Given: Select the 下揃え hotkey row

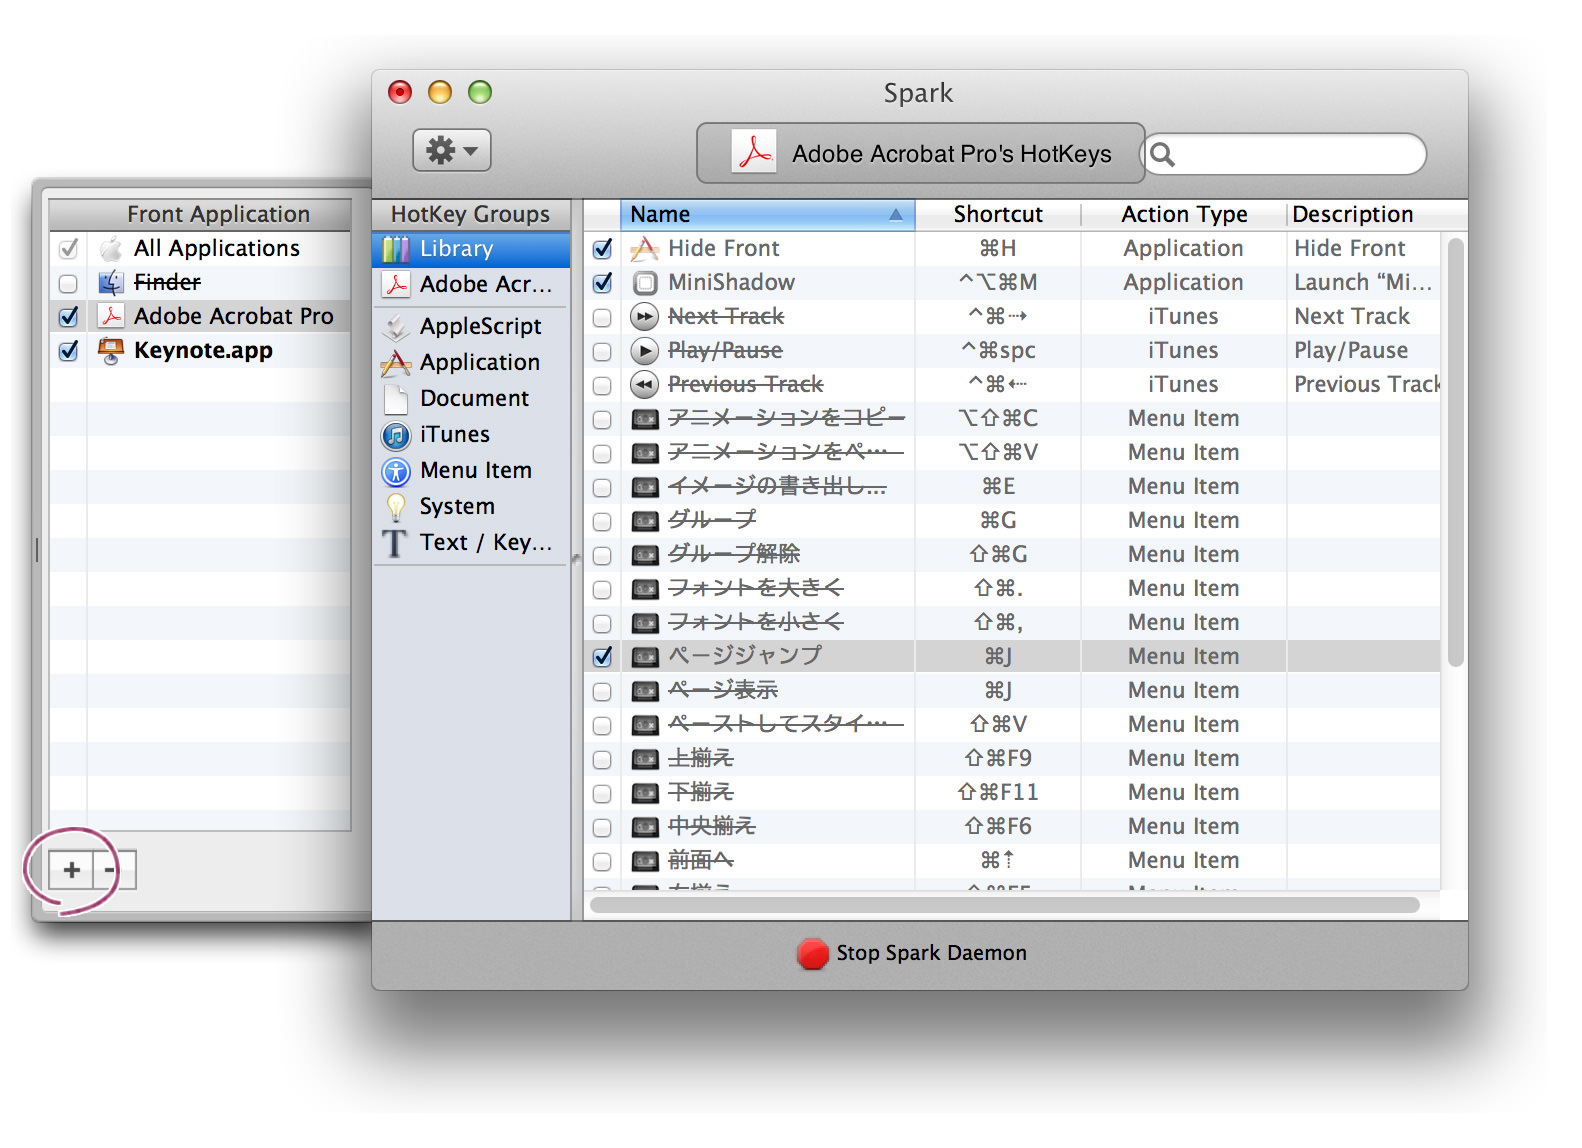Looking at the screenshot, I should click(1012, 793).
